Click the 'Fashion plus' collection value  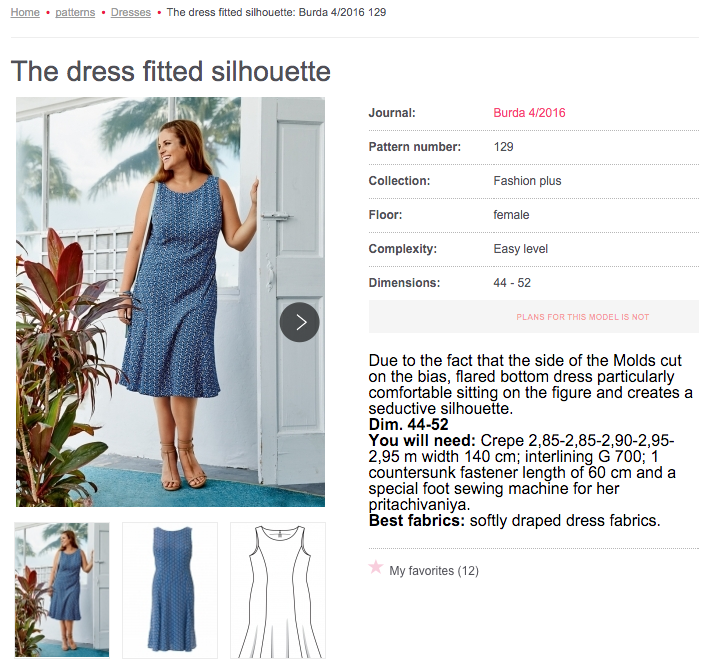527,181
